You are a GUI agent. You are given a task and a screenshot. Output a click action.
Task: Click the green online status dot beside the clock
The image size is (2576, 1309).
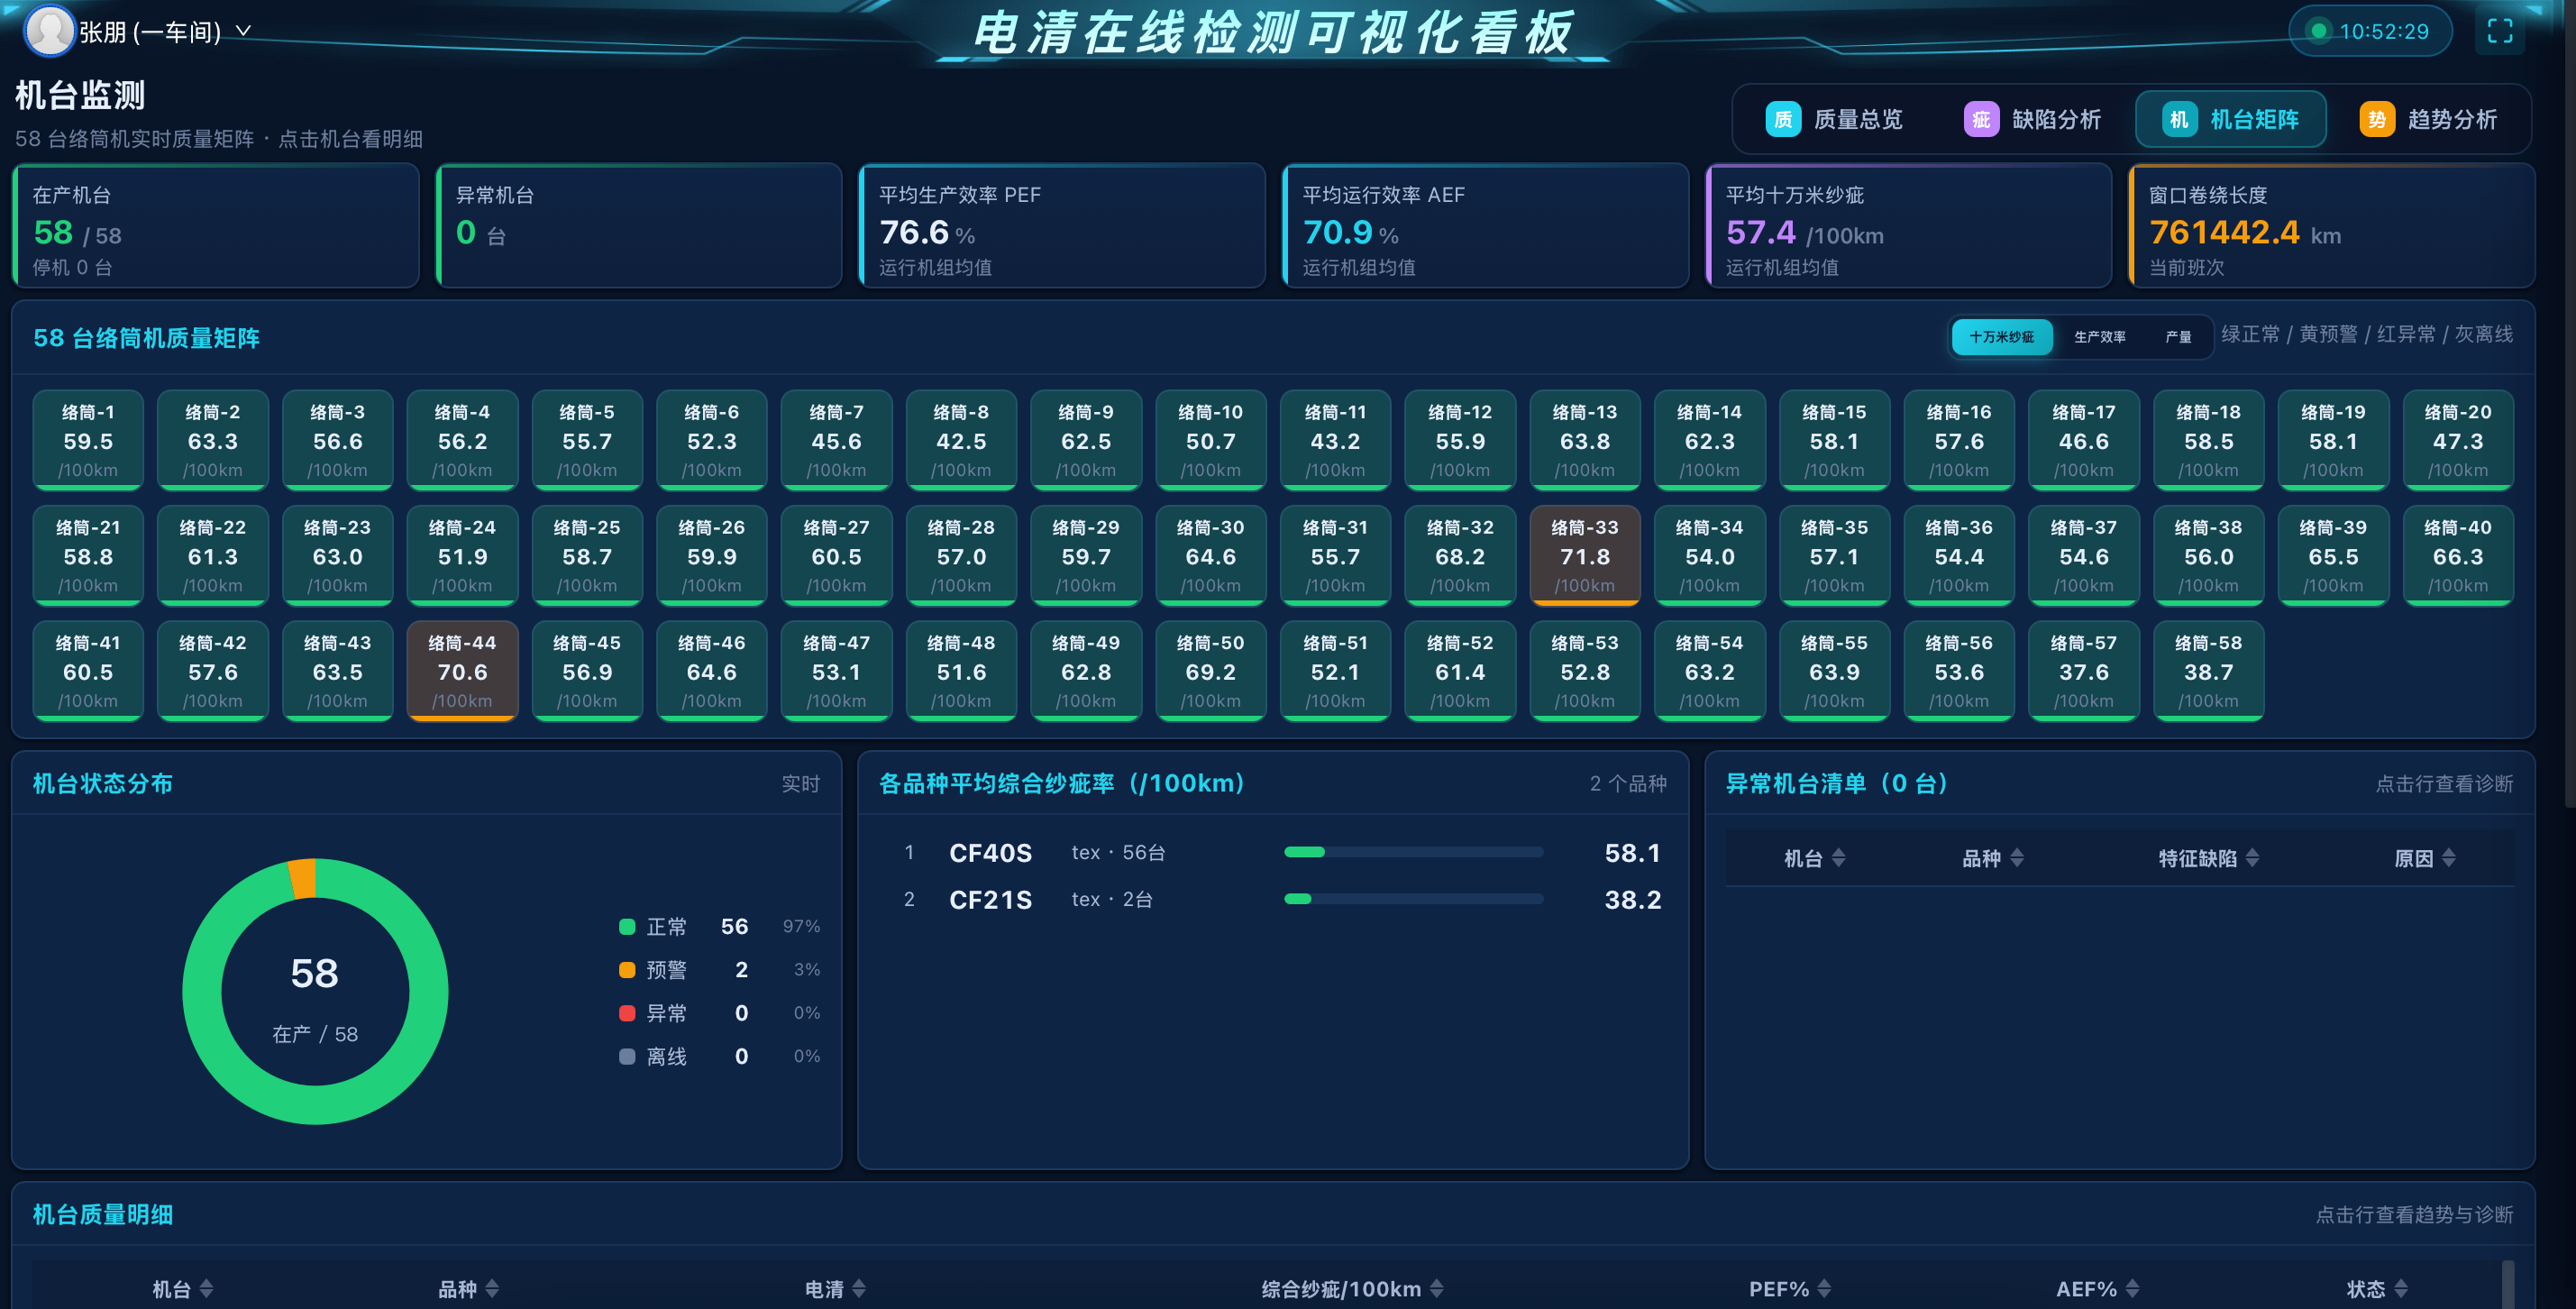2317,31
